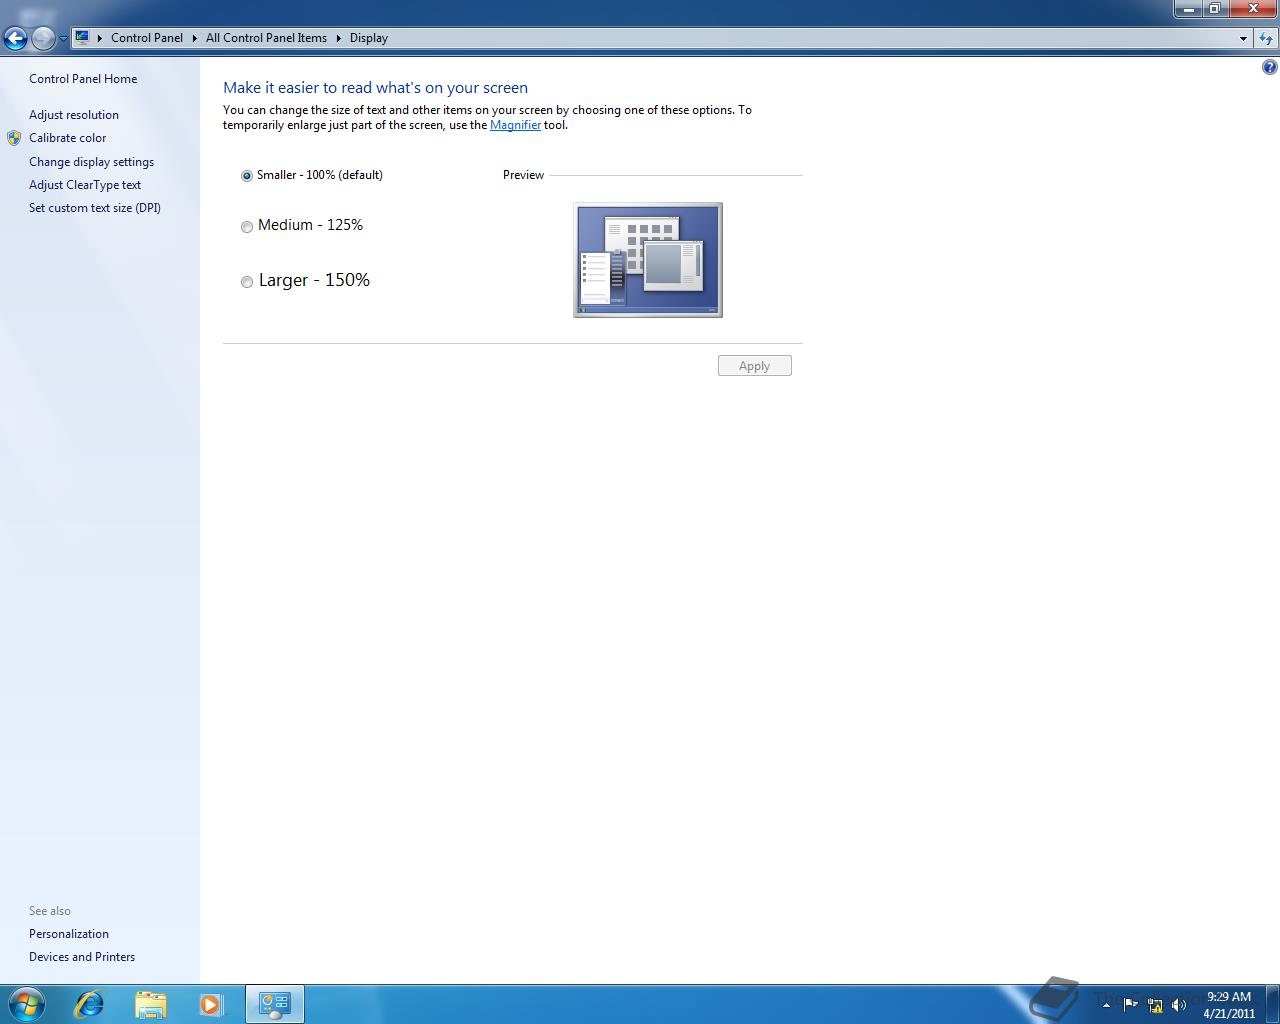Select Larger - 150% option
Viewport: 1280px width, 1024px height.
pos(305,281)
